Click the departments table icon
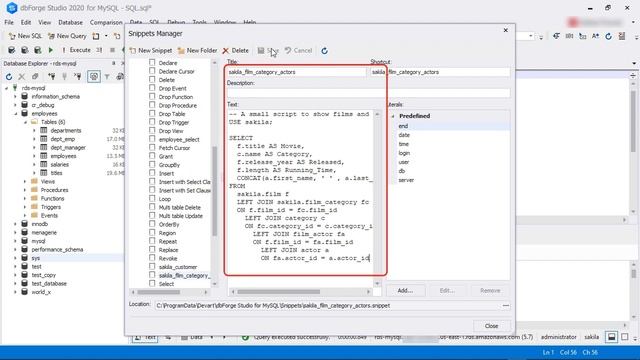This screenshot has height=360, width=640. tap(44, 130)
